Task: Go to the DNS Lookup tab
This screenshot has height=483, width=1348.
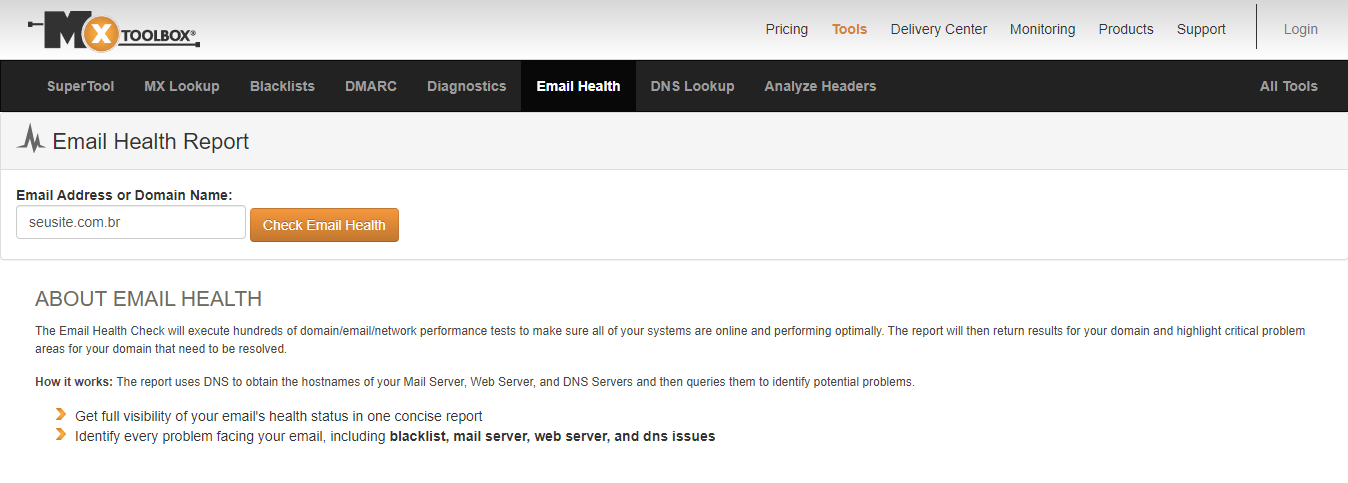Action: pos(692,86)
